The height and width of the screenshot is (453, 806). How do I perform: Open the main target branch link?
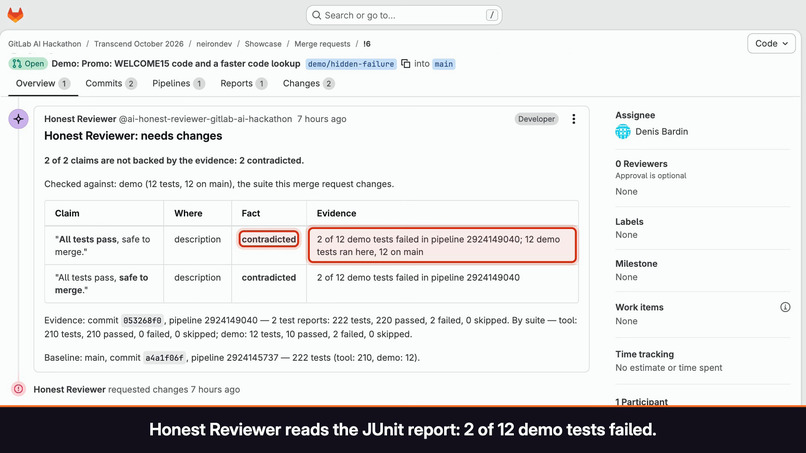coord(444,64)
